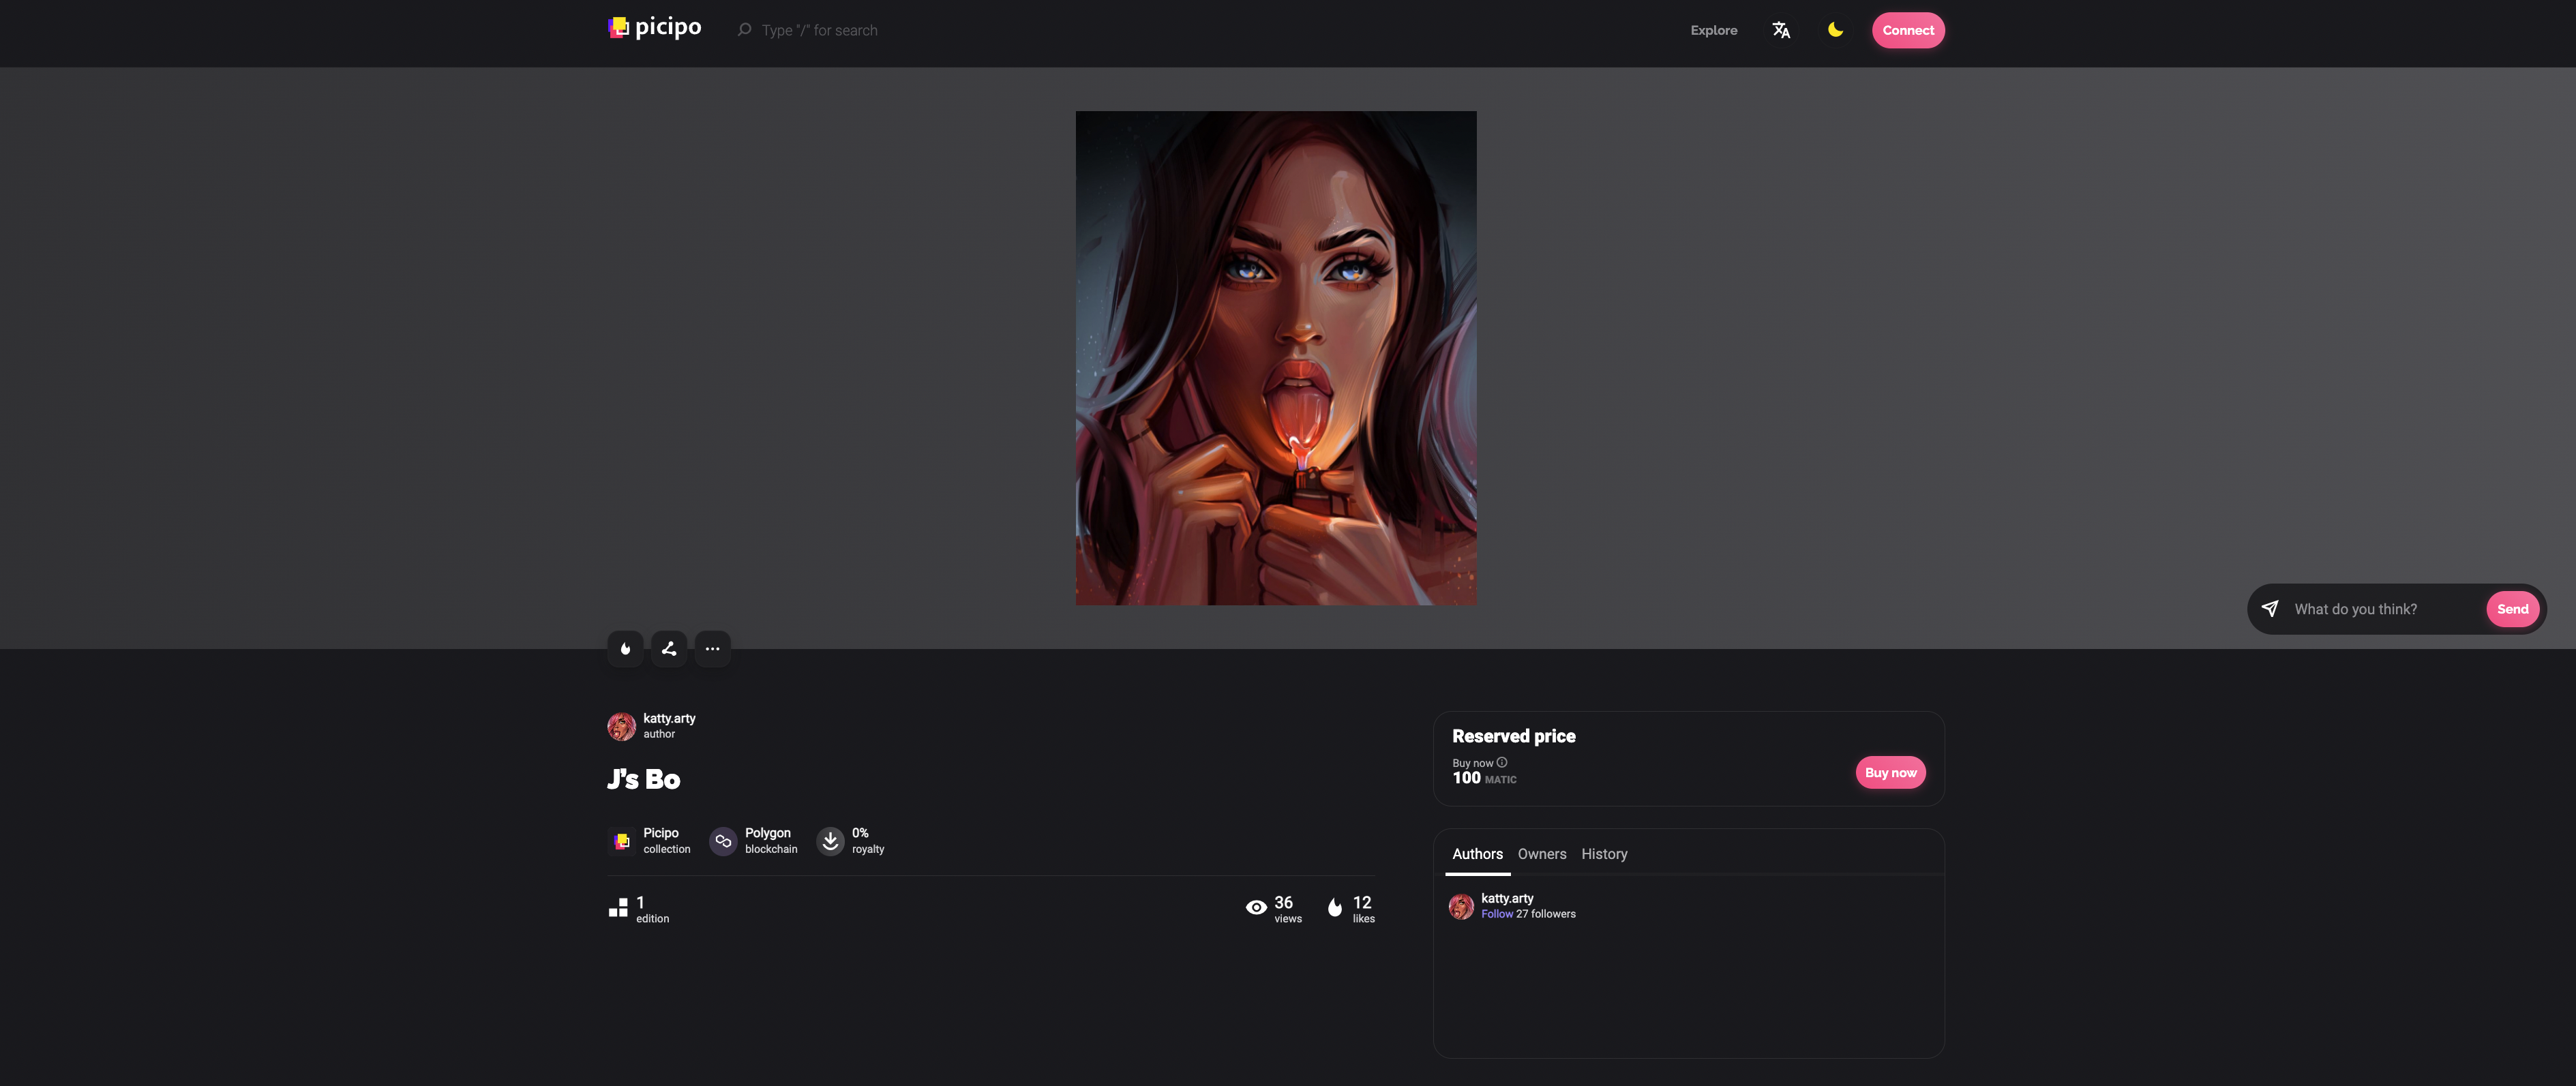Open the Picipo collection label
The width and height of the screenshot is (2576, 1086).
click(x=666, y=840)
